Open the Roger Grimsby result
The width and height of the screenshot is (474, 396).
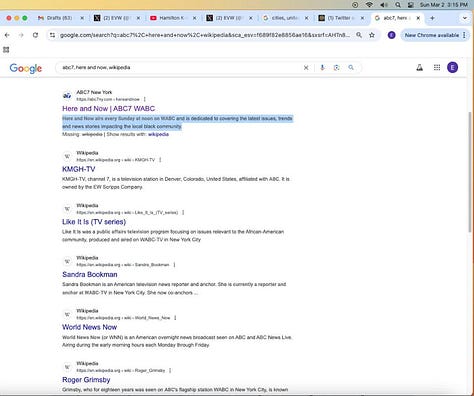pos(86,380)
